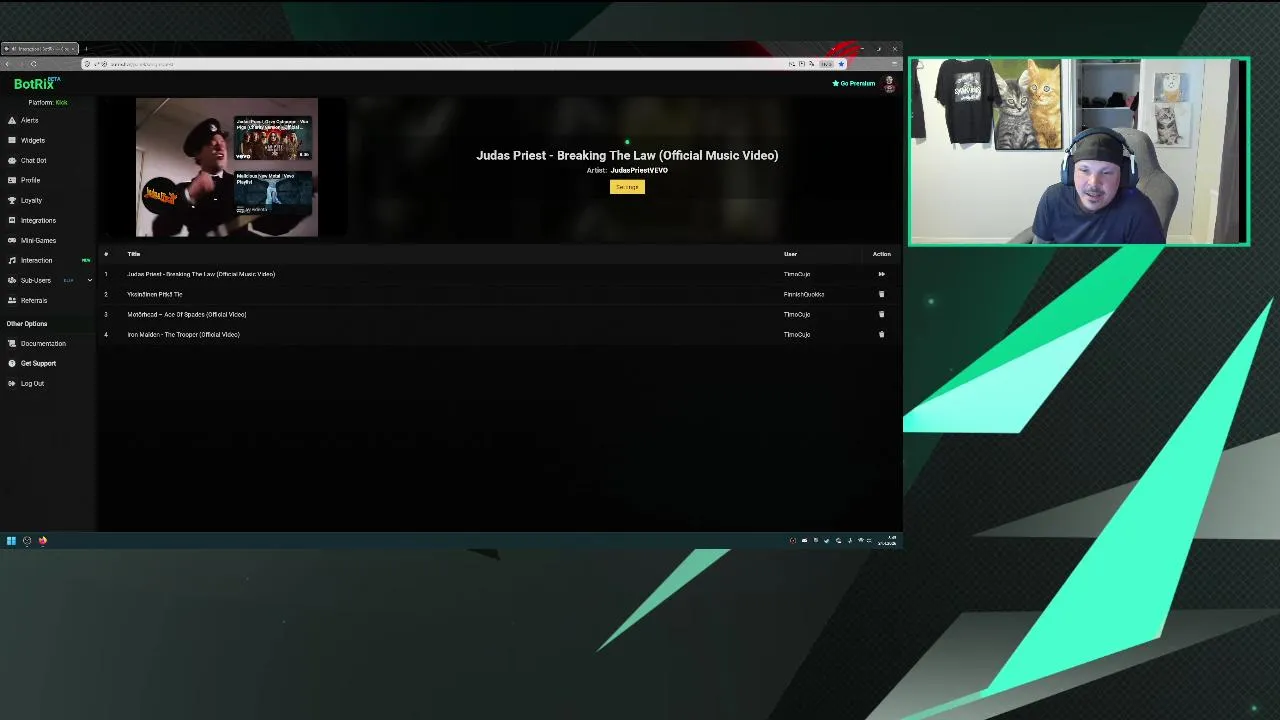The width and height of the screenshot is (1280, 720).
Task: Click the browser back arrow
Action: click(x=7, y=64)
